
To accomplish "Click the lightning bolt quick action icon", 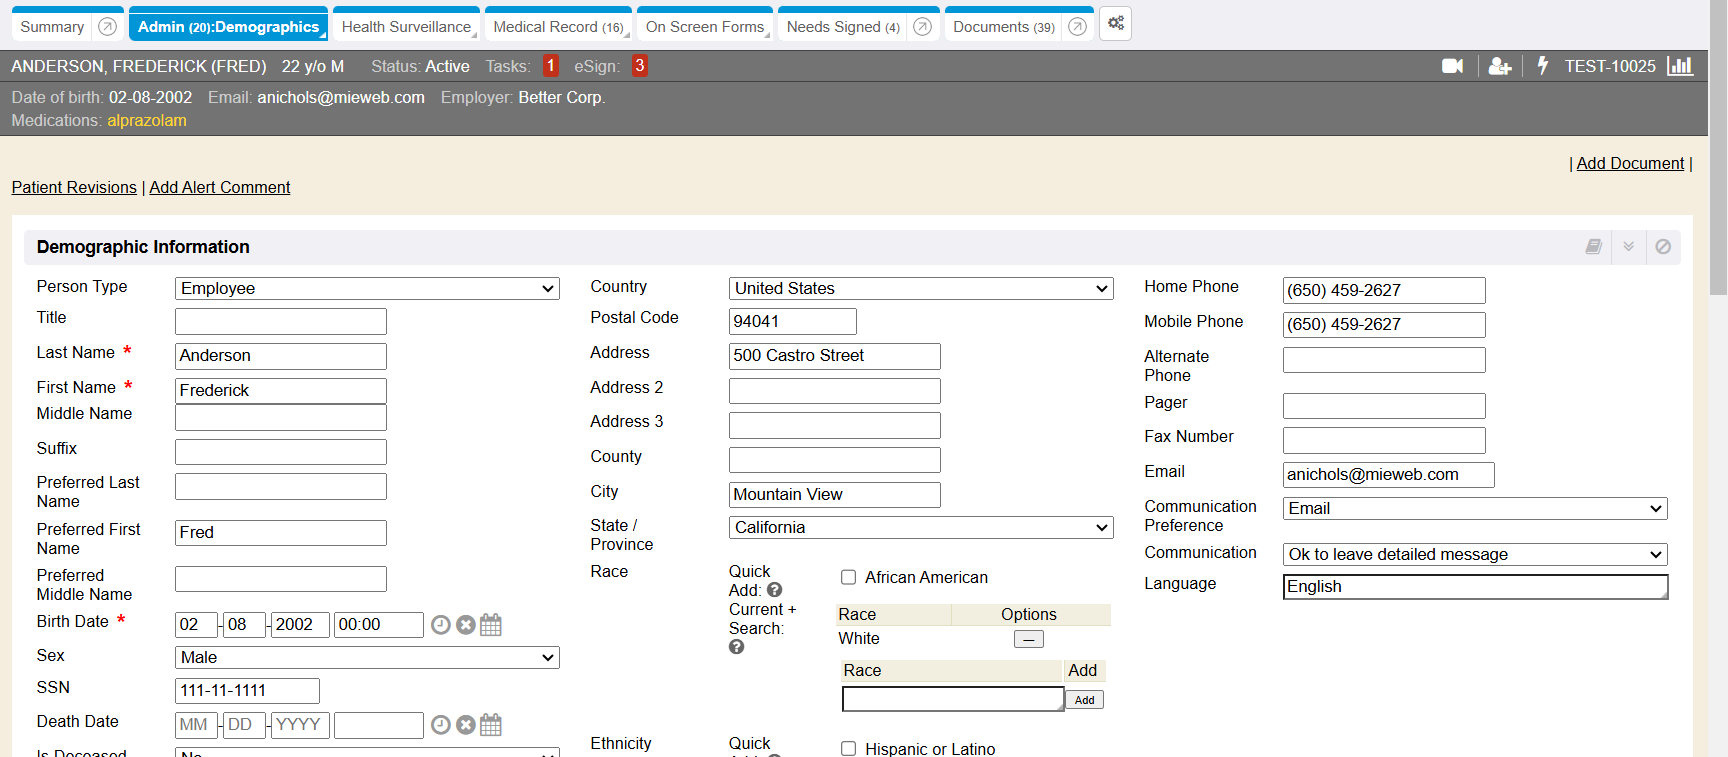I will (x=1543, y=66).
